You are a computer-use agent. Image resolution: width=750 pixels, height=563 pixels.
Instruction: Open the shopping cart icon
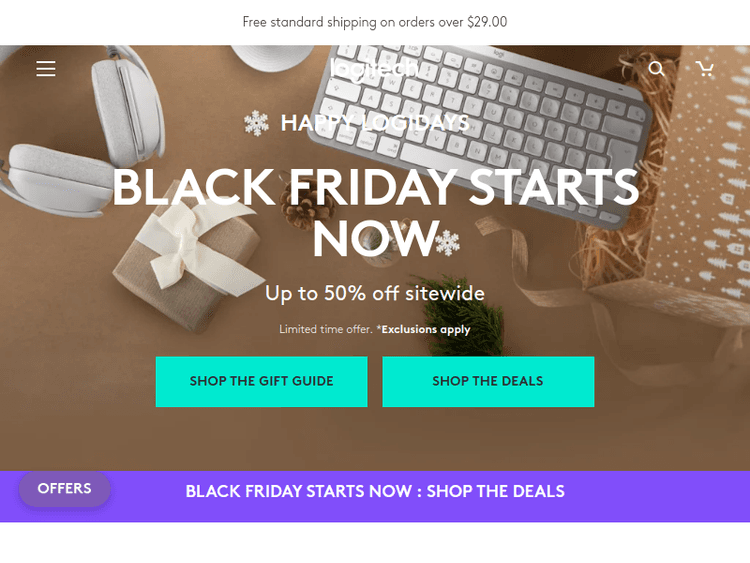tap(705, 68)
